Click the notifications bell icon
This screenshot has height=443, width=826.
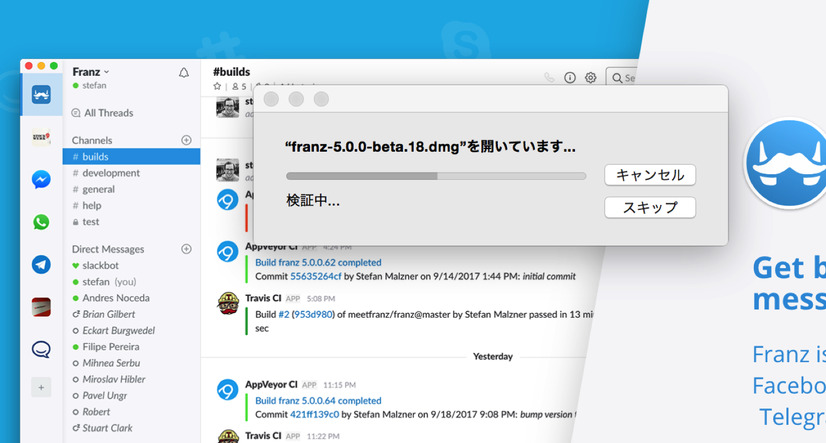[x=184, y=73]
